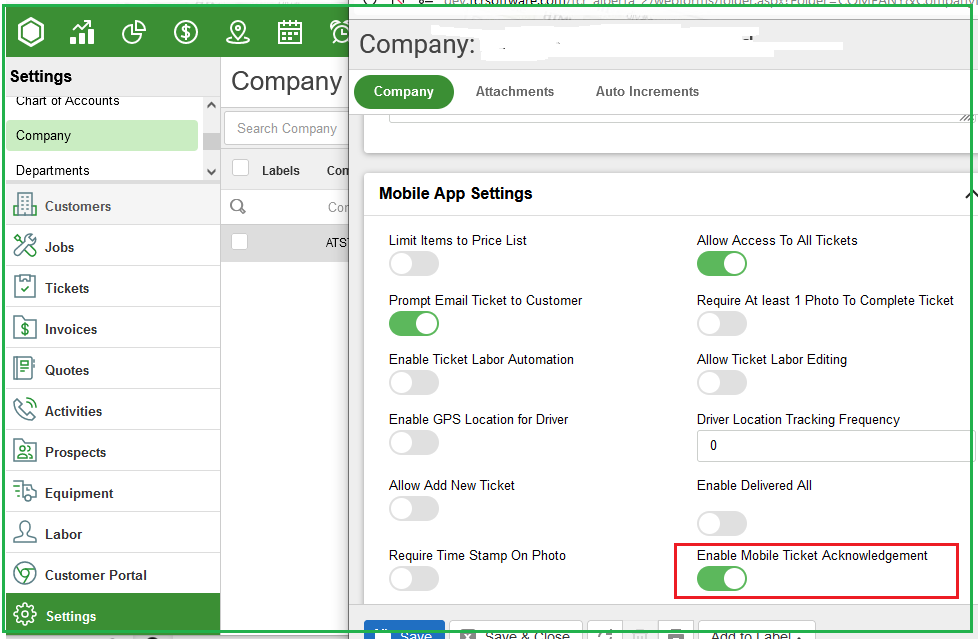Click the up arrow of settings list

coord(211,105)
